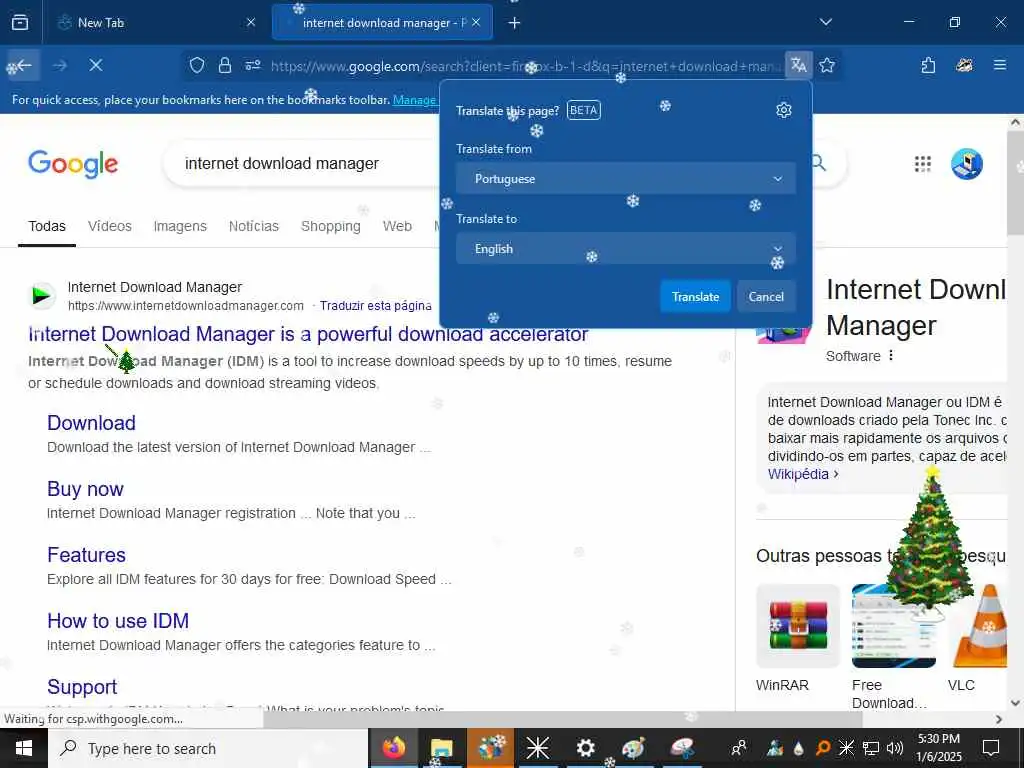Close the internet download manager tab
Image resolution: width=1024 pixels, height=768 pixels.
click(x=476, y=22)
